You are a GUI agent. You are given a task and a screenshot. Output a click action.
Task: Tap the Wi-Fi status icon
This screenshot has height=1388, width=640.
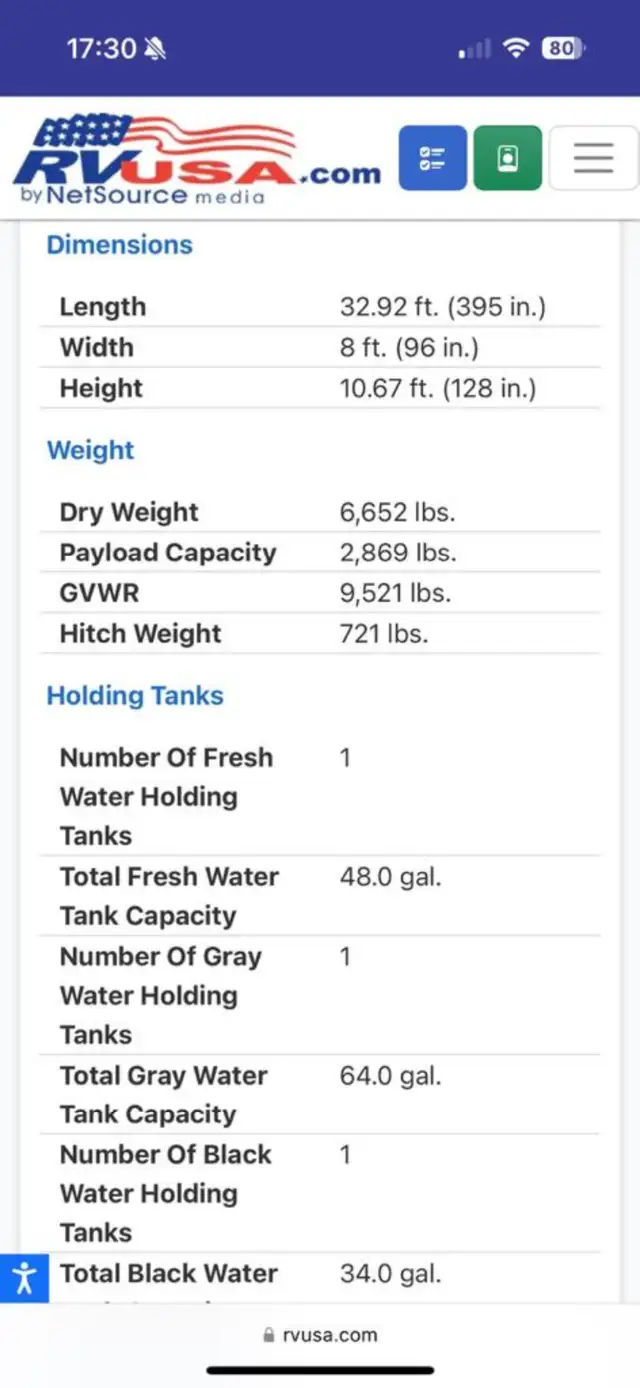pyautogui.click(x=516, y=48)
